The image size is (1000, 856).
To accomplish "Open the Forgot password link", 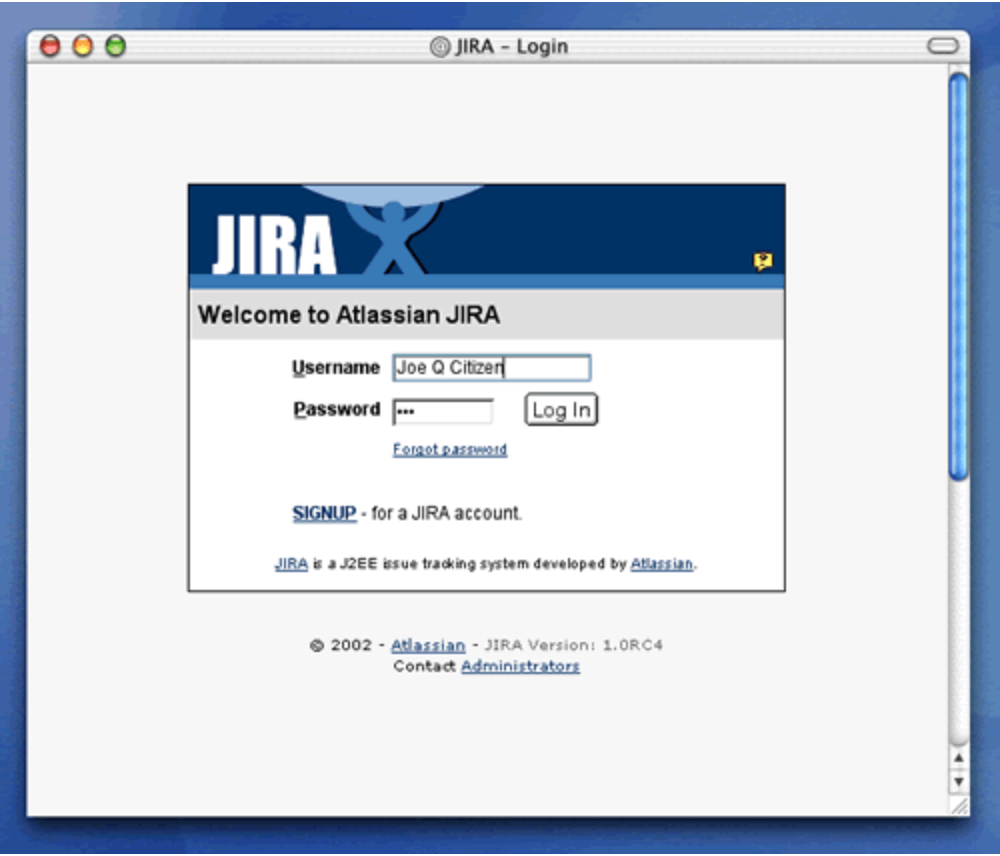I will point(450,450).
